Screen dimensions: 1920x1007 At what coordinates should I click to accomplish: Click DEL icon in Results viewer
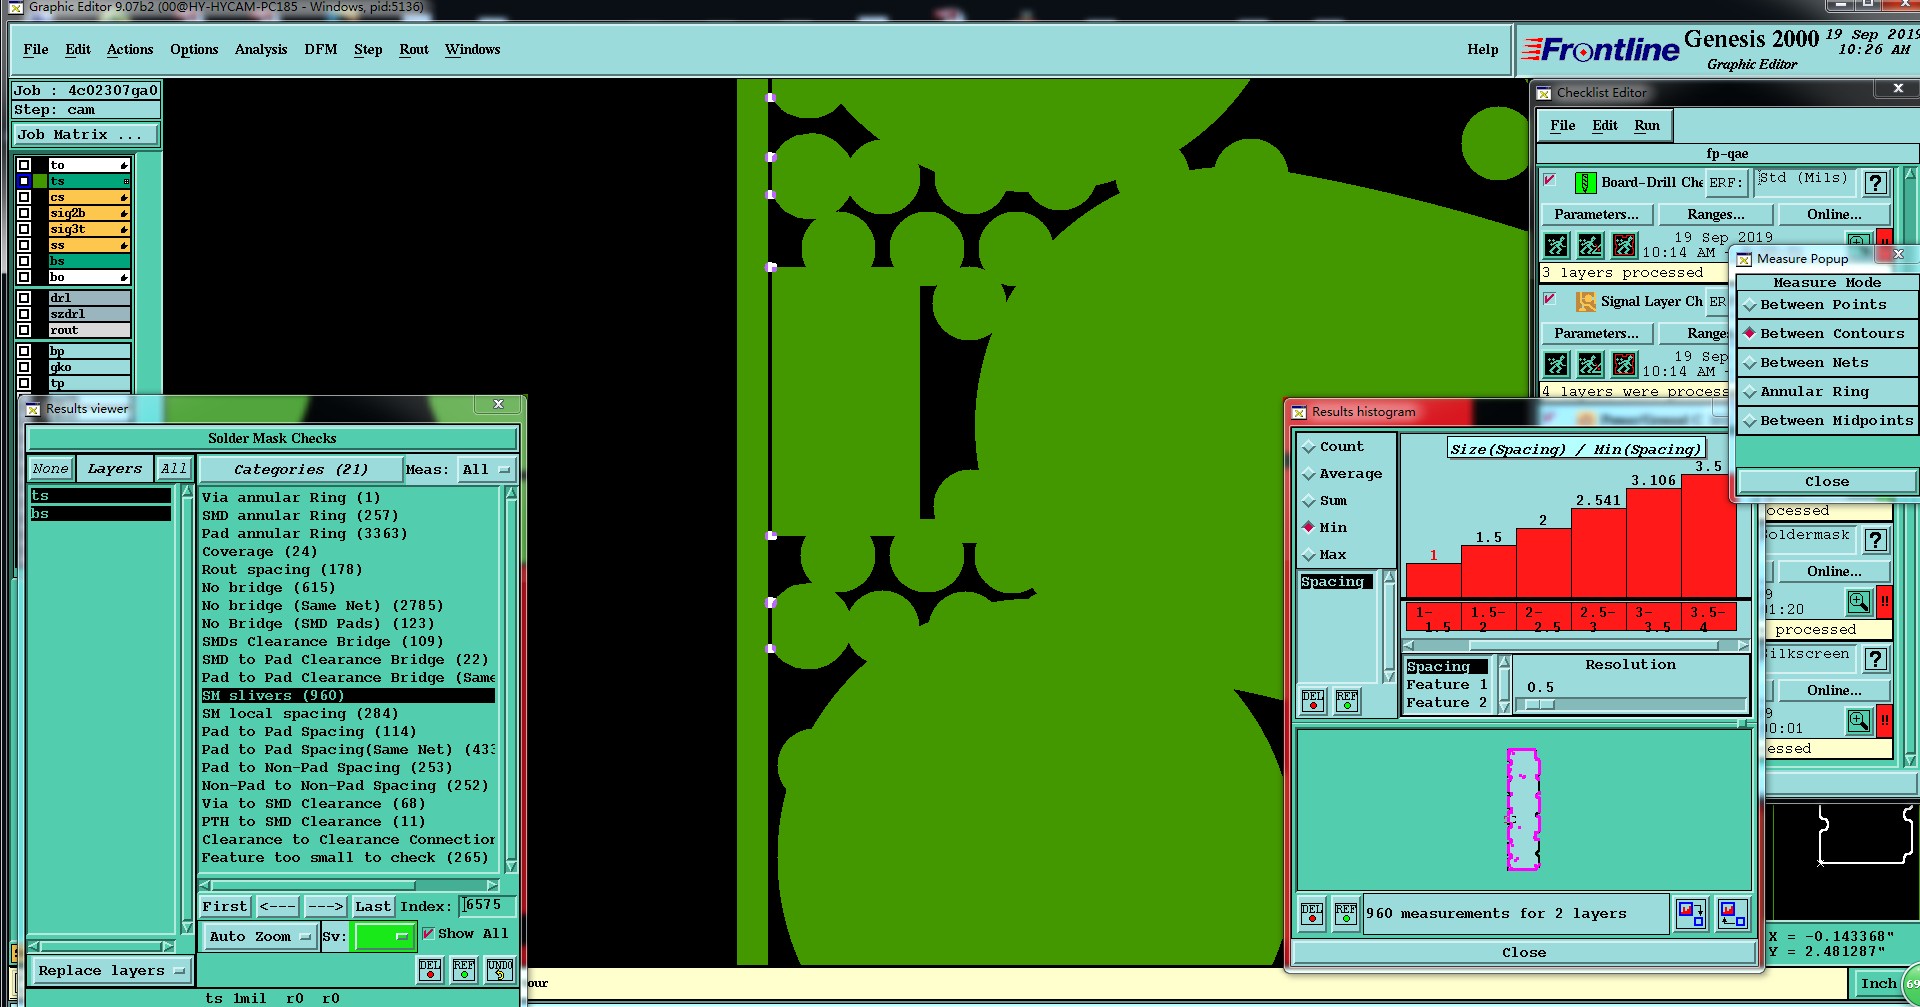430,969
